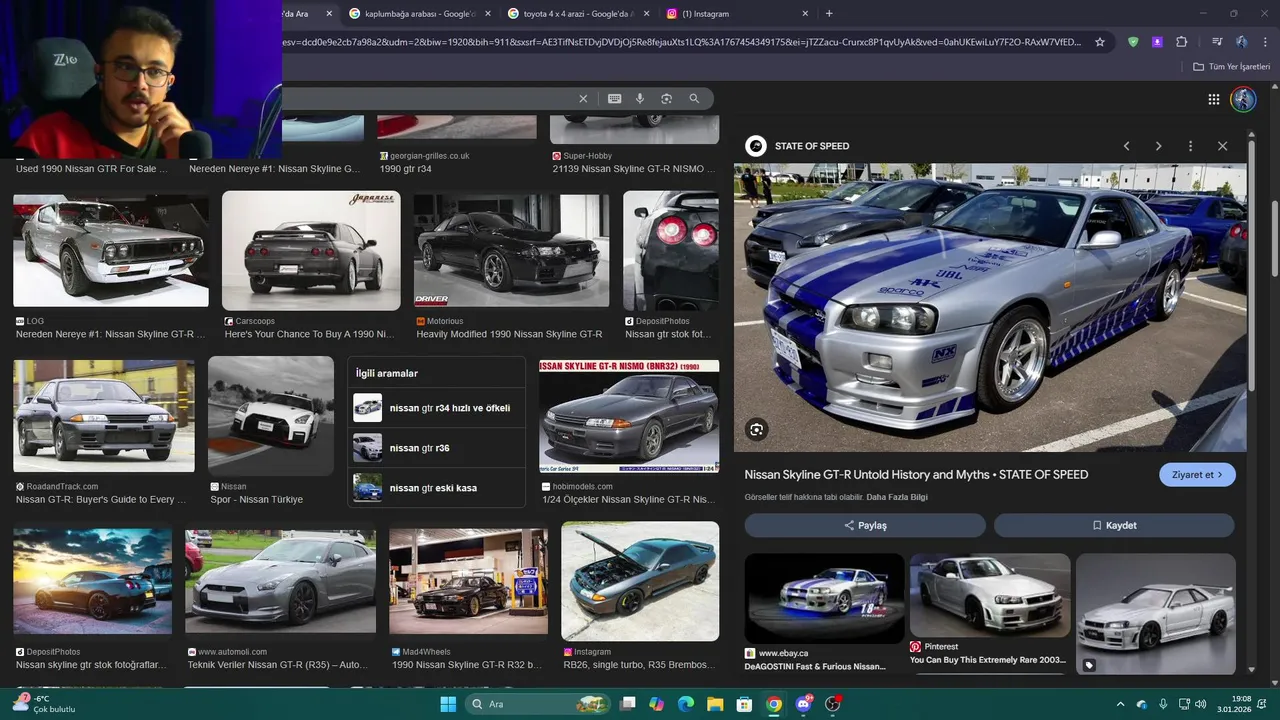
Task: Open the Google account profile picture
Action: click(x=1243, y=99)
